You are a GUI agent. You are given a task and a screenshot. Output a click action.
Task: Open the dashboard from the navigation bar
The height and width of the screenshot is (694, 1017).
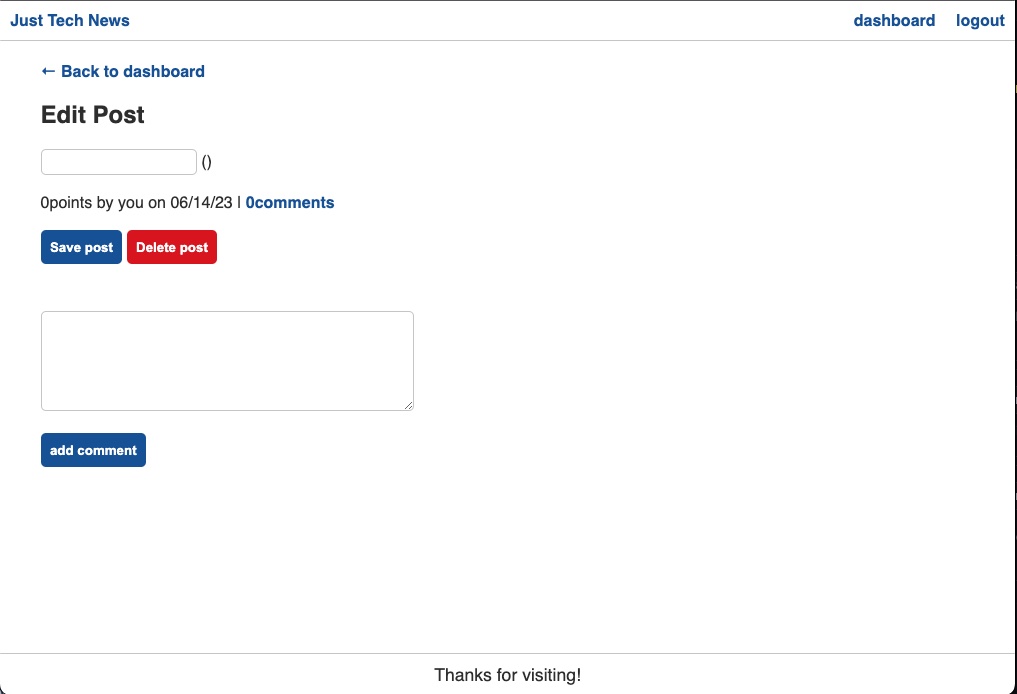894,20
